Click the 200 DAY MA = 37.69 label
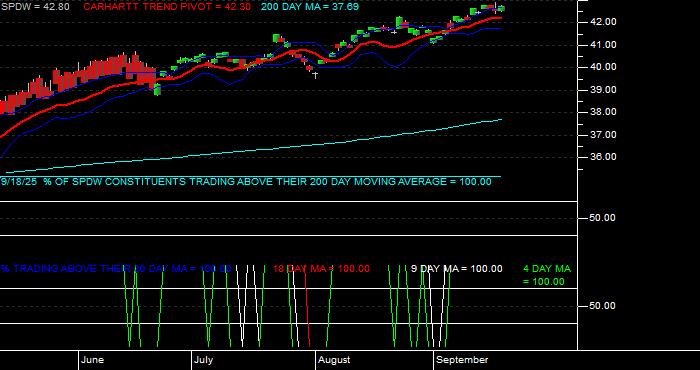 310,7
